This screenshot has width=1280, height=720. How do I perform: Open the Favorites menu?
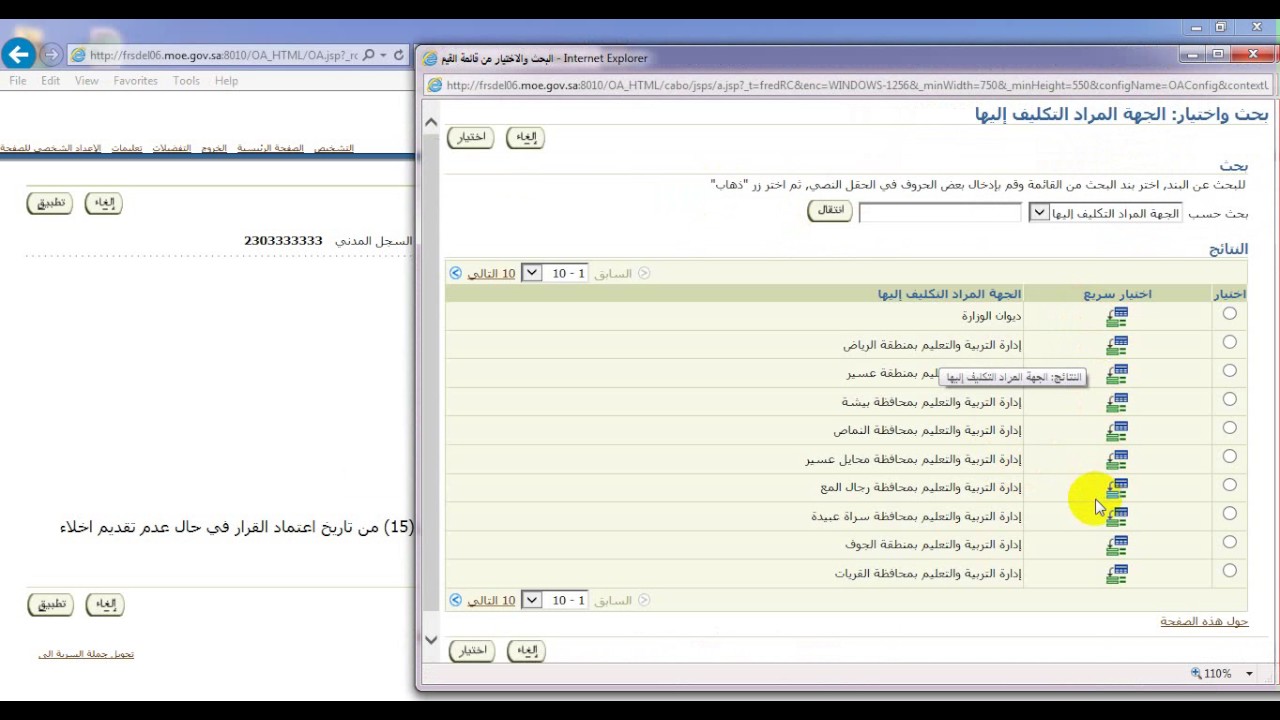coord(136,81)
